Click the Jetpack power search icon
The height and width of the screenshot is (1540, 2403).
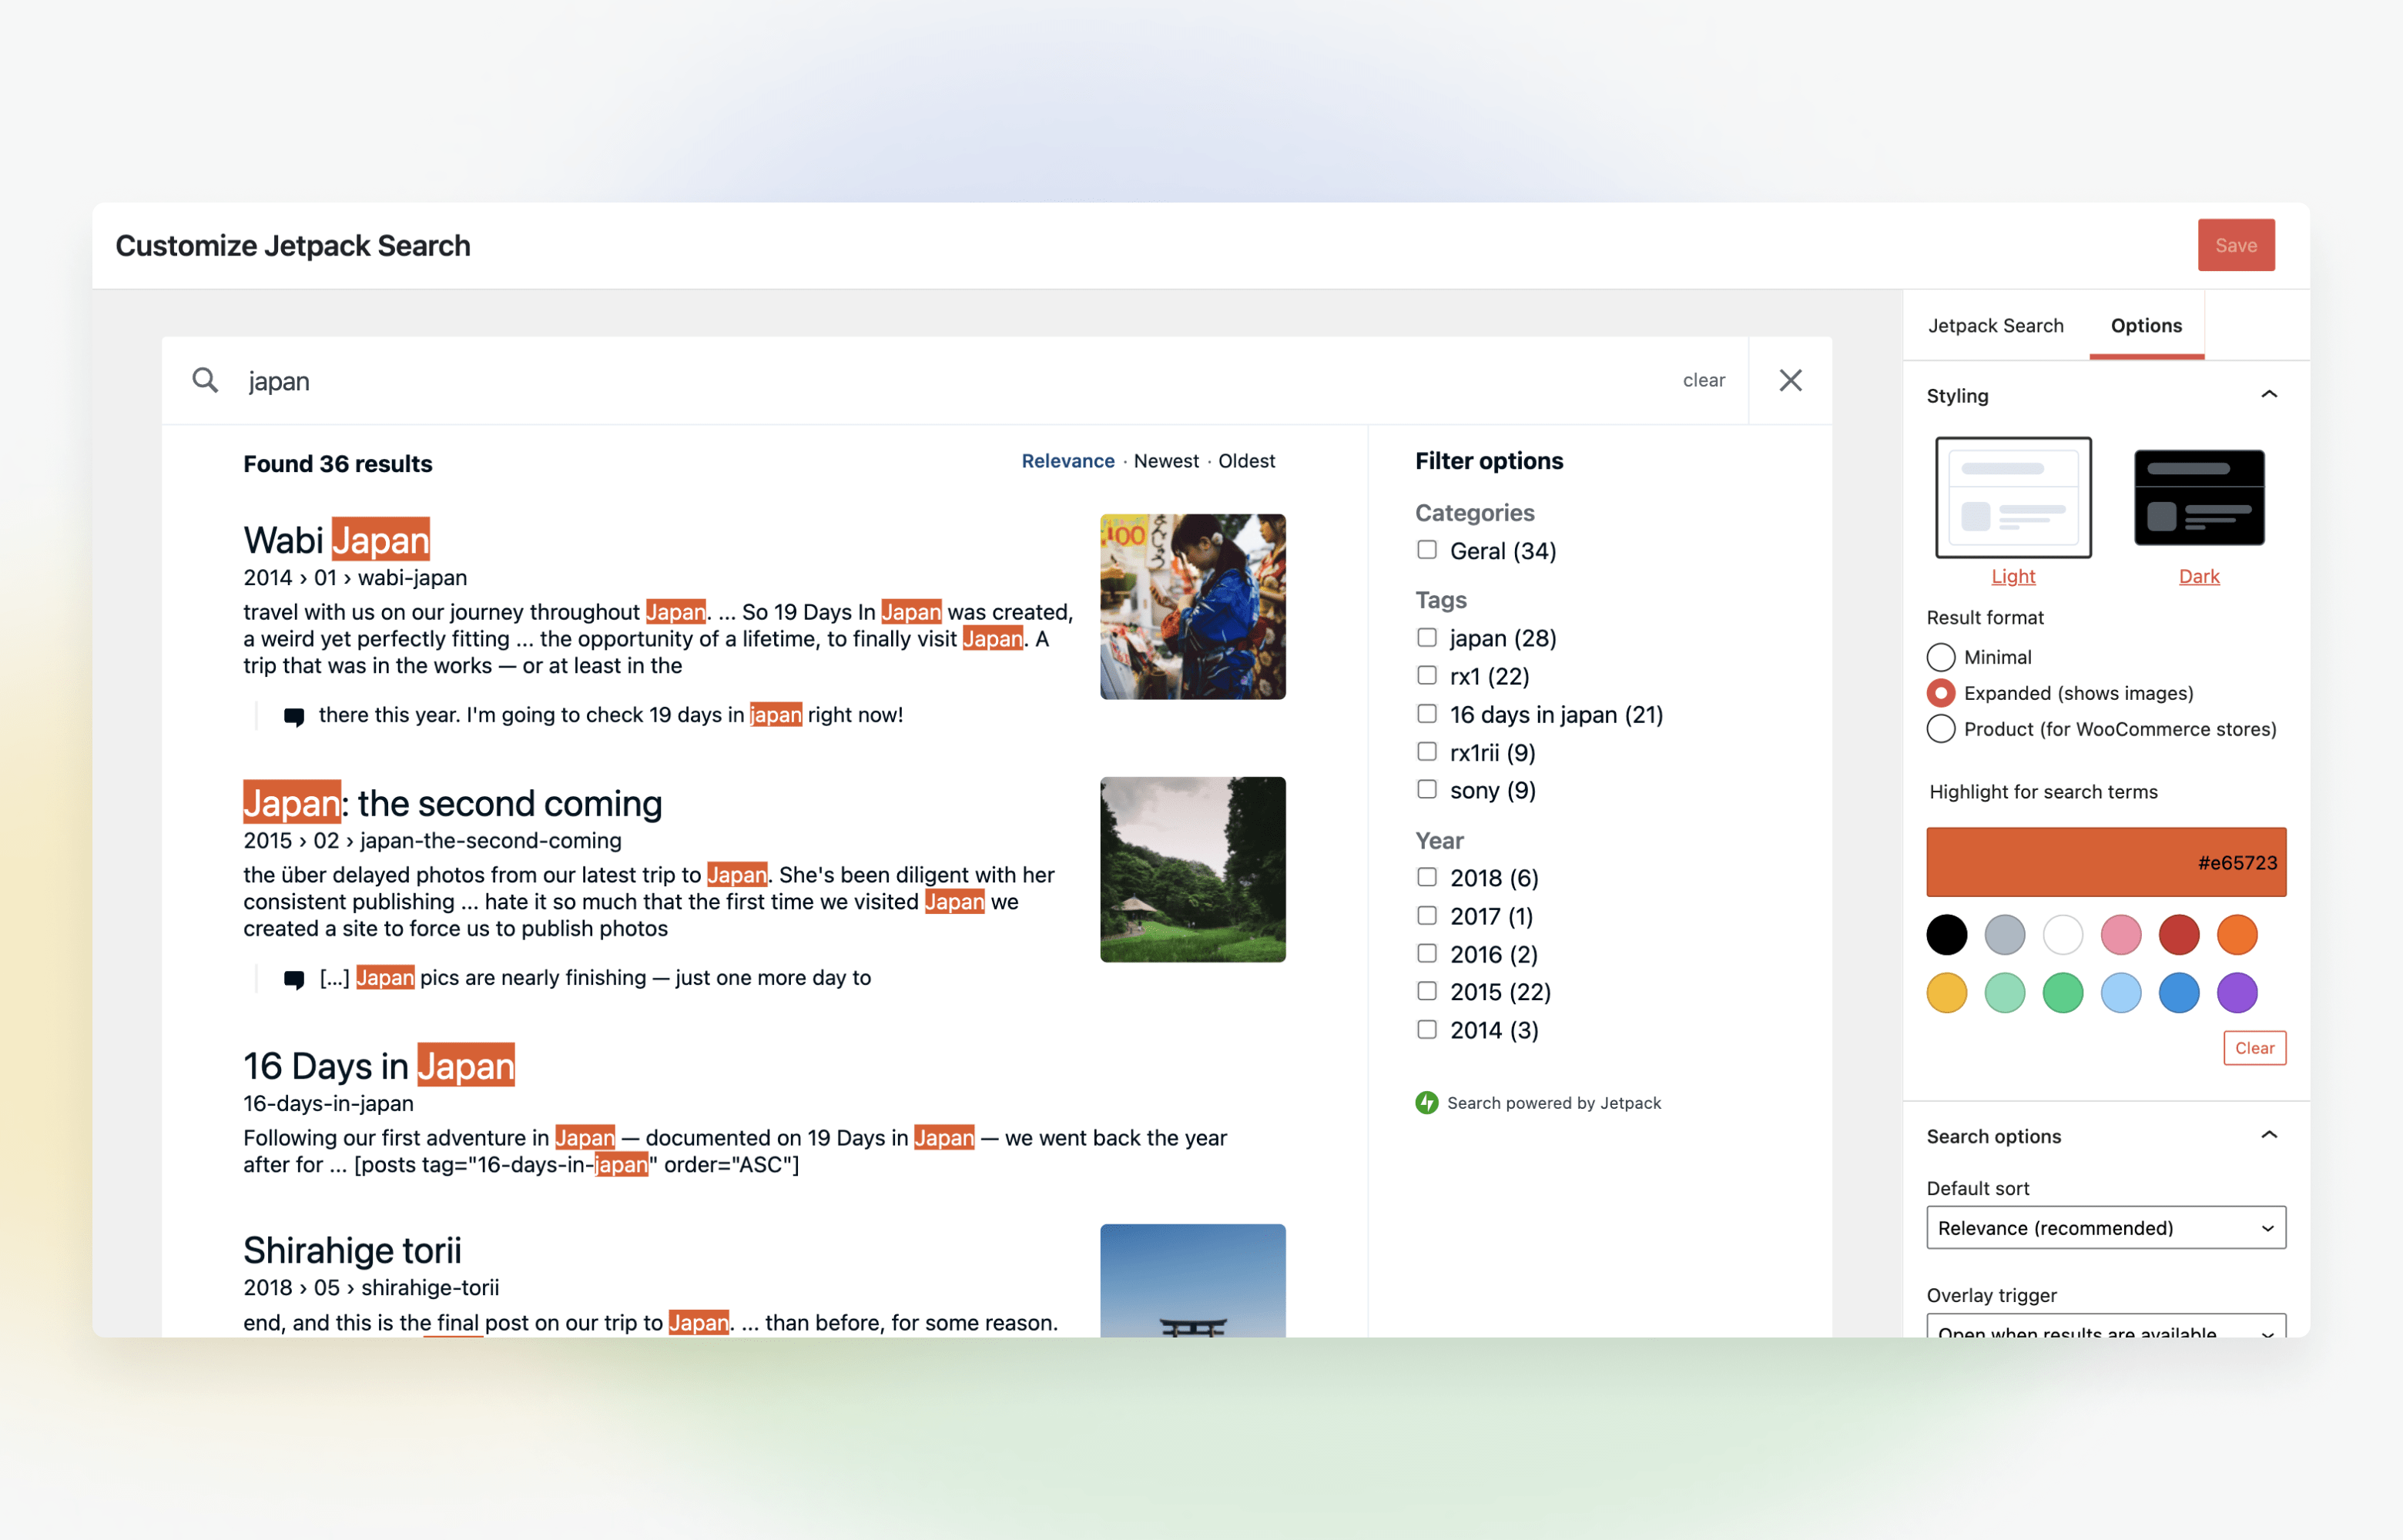click(1426, 1102)
